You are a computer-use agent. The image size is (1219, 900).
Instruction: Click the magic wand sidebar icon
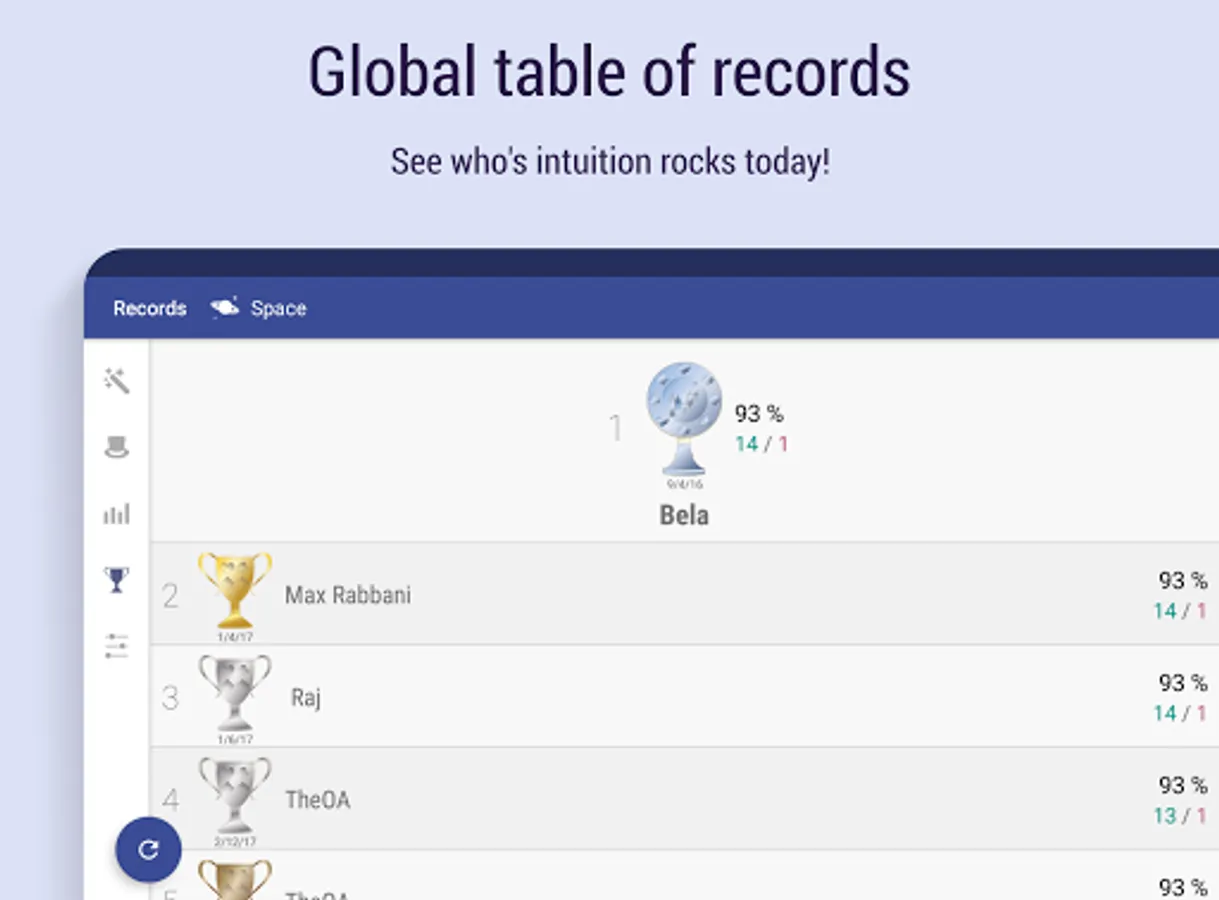tap(117, 380)
